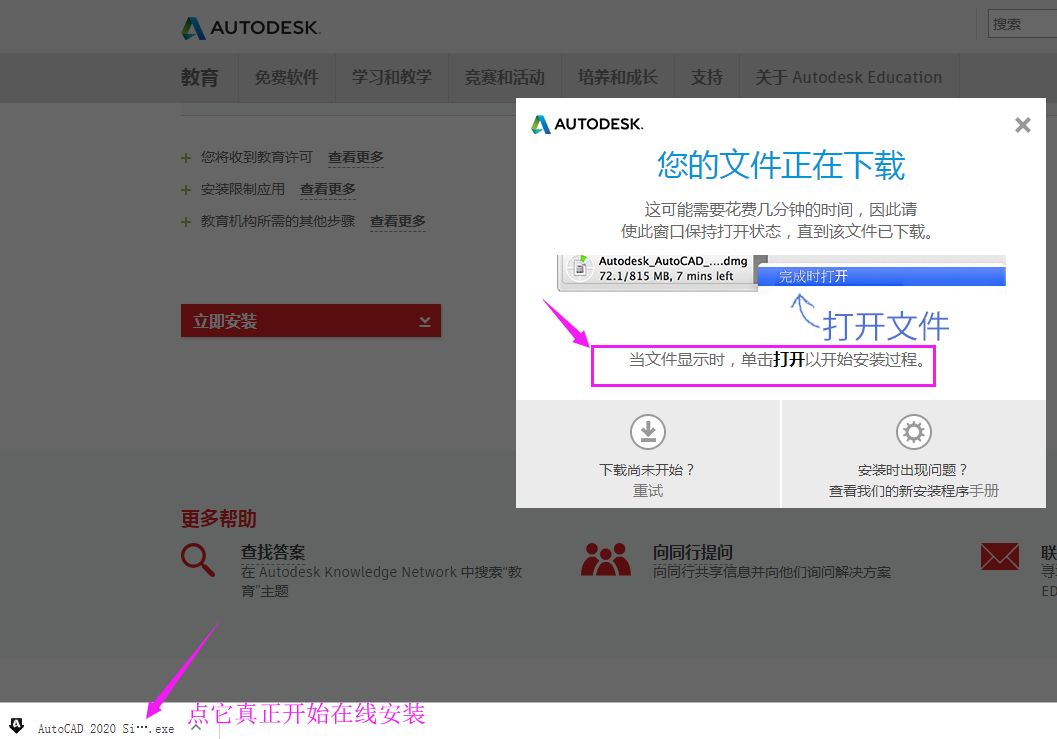Click the download arrow circle icon
1057x739 pixels.
tap(648, 432)
